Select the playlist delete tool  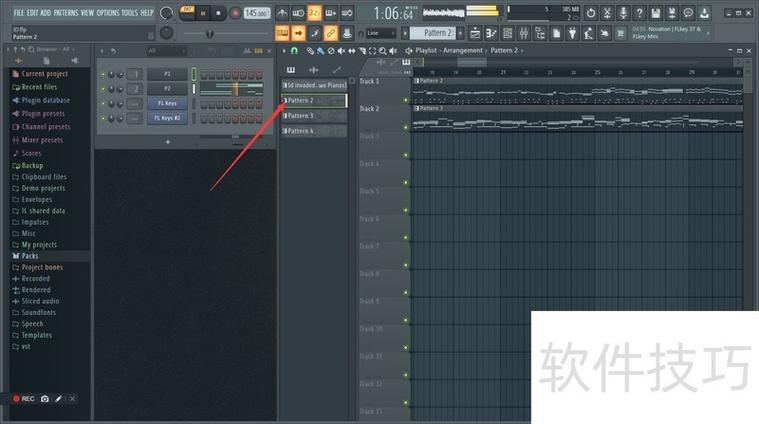tap(331, 50)
